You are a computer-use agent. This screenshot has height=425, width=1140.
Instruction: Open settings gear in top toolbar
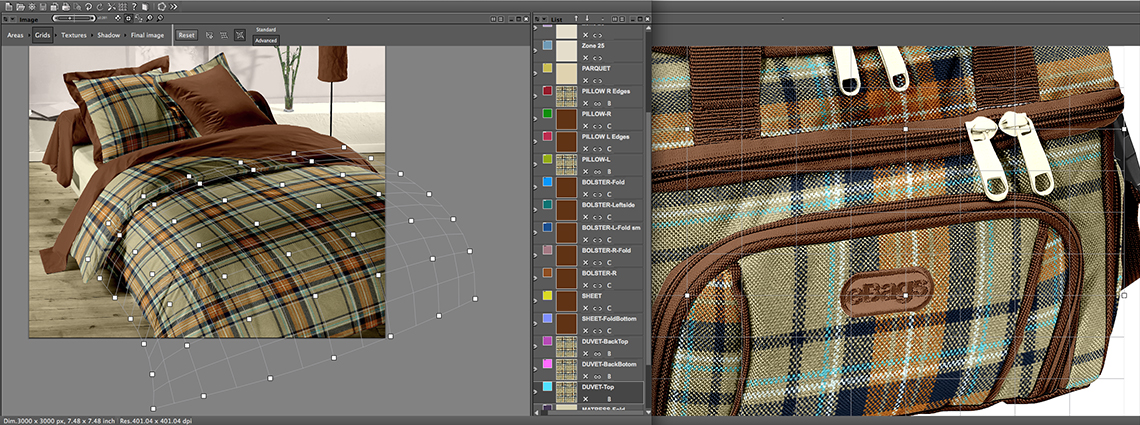[x=32, y=7]
